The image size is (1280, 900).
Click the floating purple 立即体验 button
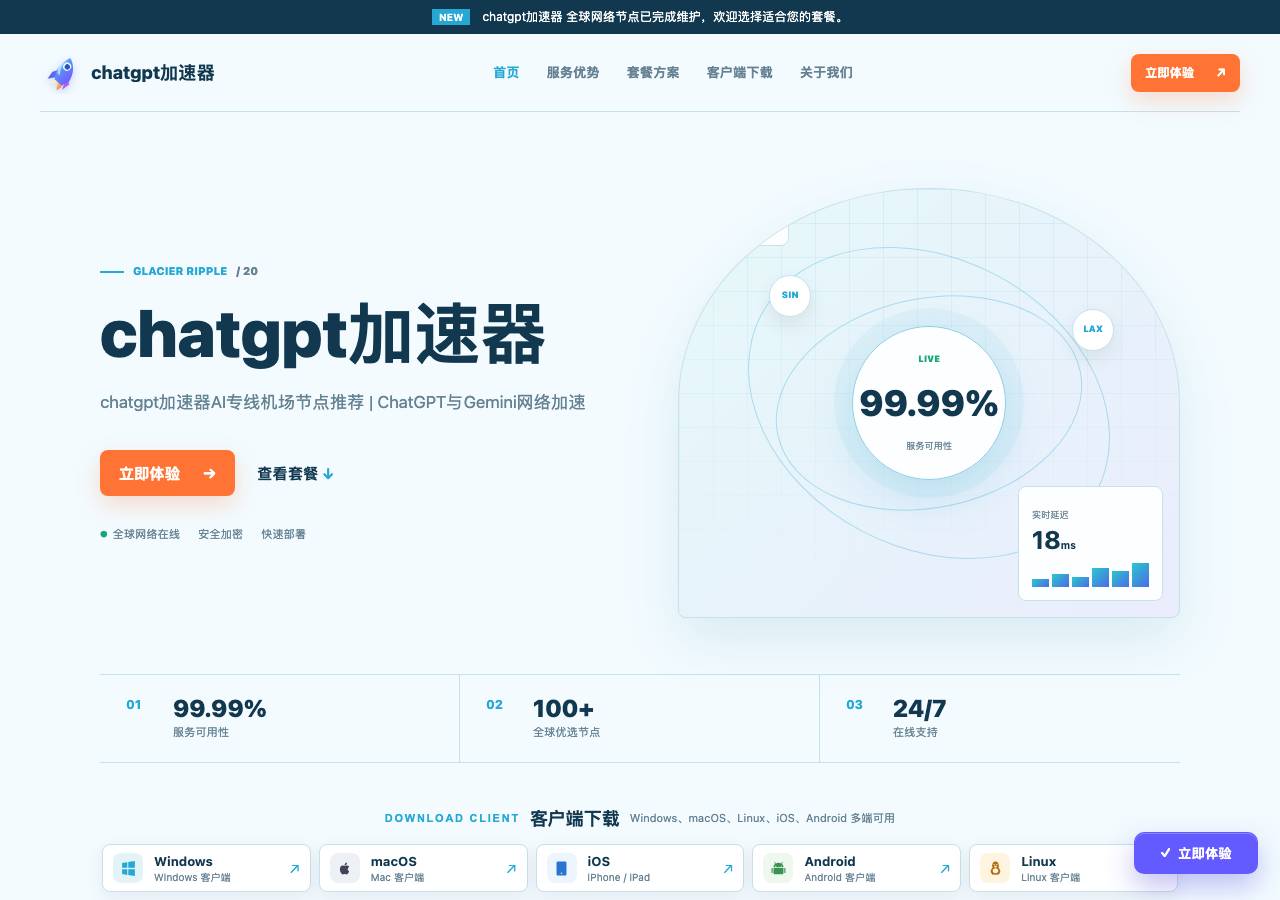1196,853
